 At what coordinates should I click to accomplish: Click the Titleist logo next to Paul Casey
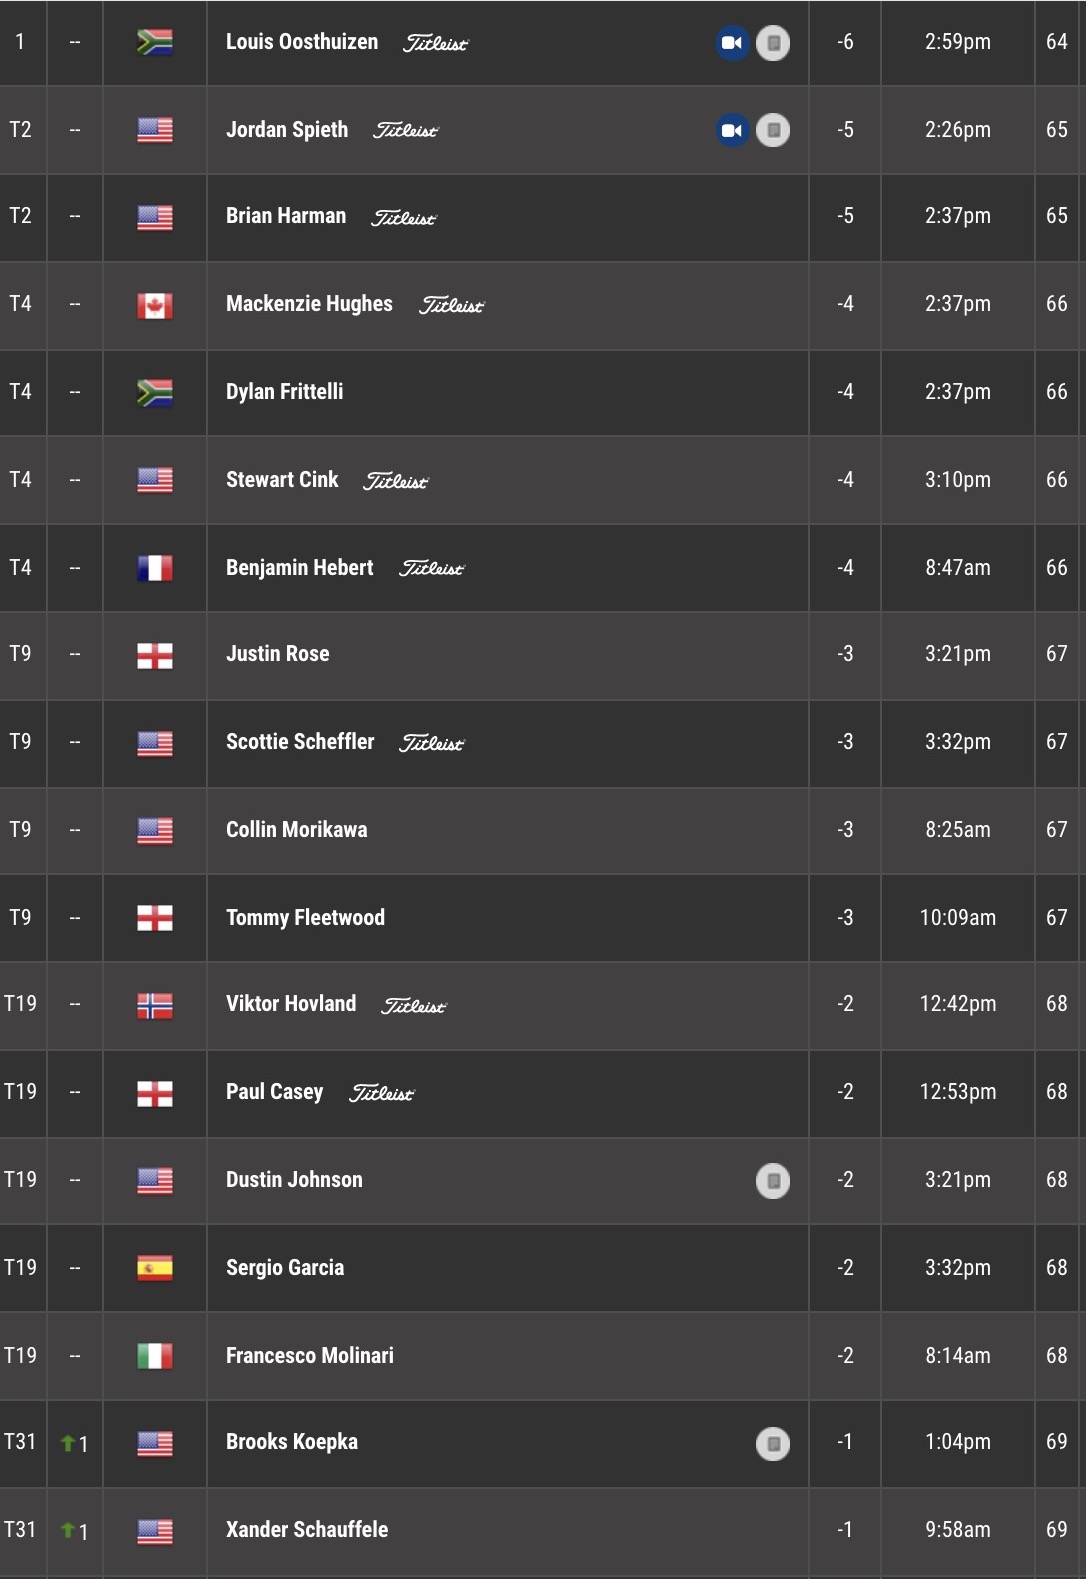tap(381, 1093)
